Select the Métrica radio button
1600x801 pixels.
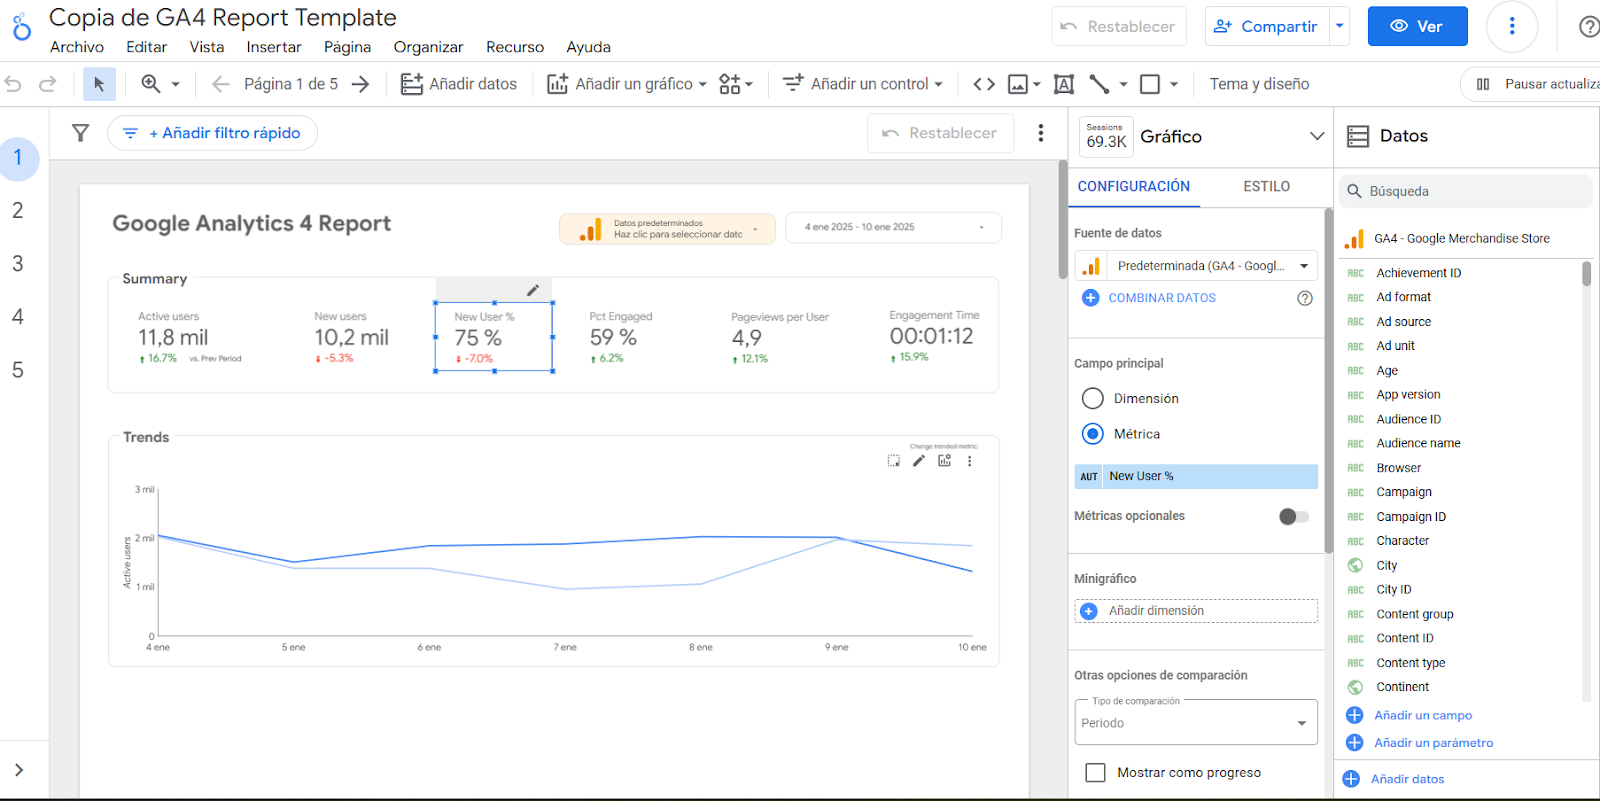(1093, 434)
